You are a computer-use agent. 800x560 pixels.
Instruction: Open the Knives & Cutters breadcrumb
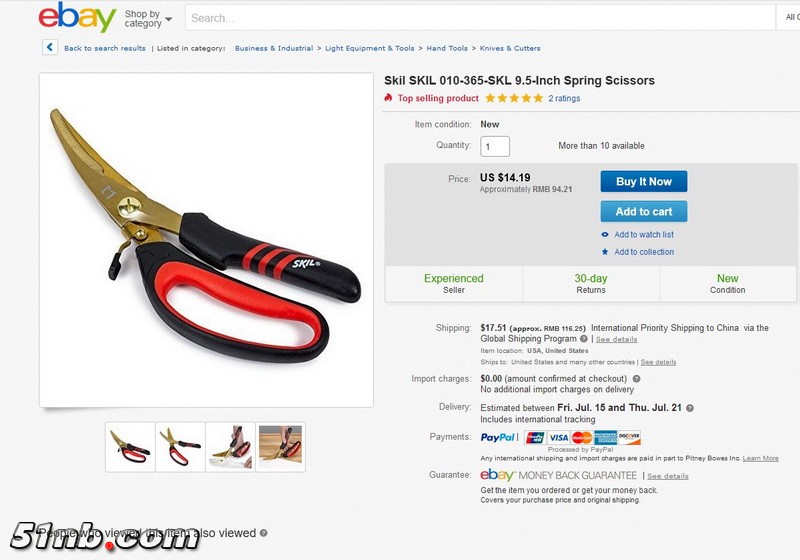[x=510, y=48]
